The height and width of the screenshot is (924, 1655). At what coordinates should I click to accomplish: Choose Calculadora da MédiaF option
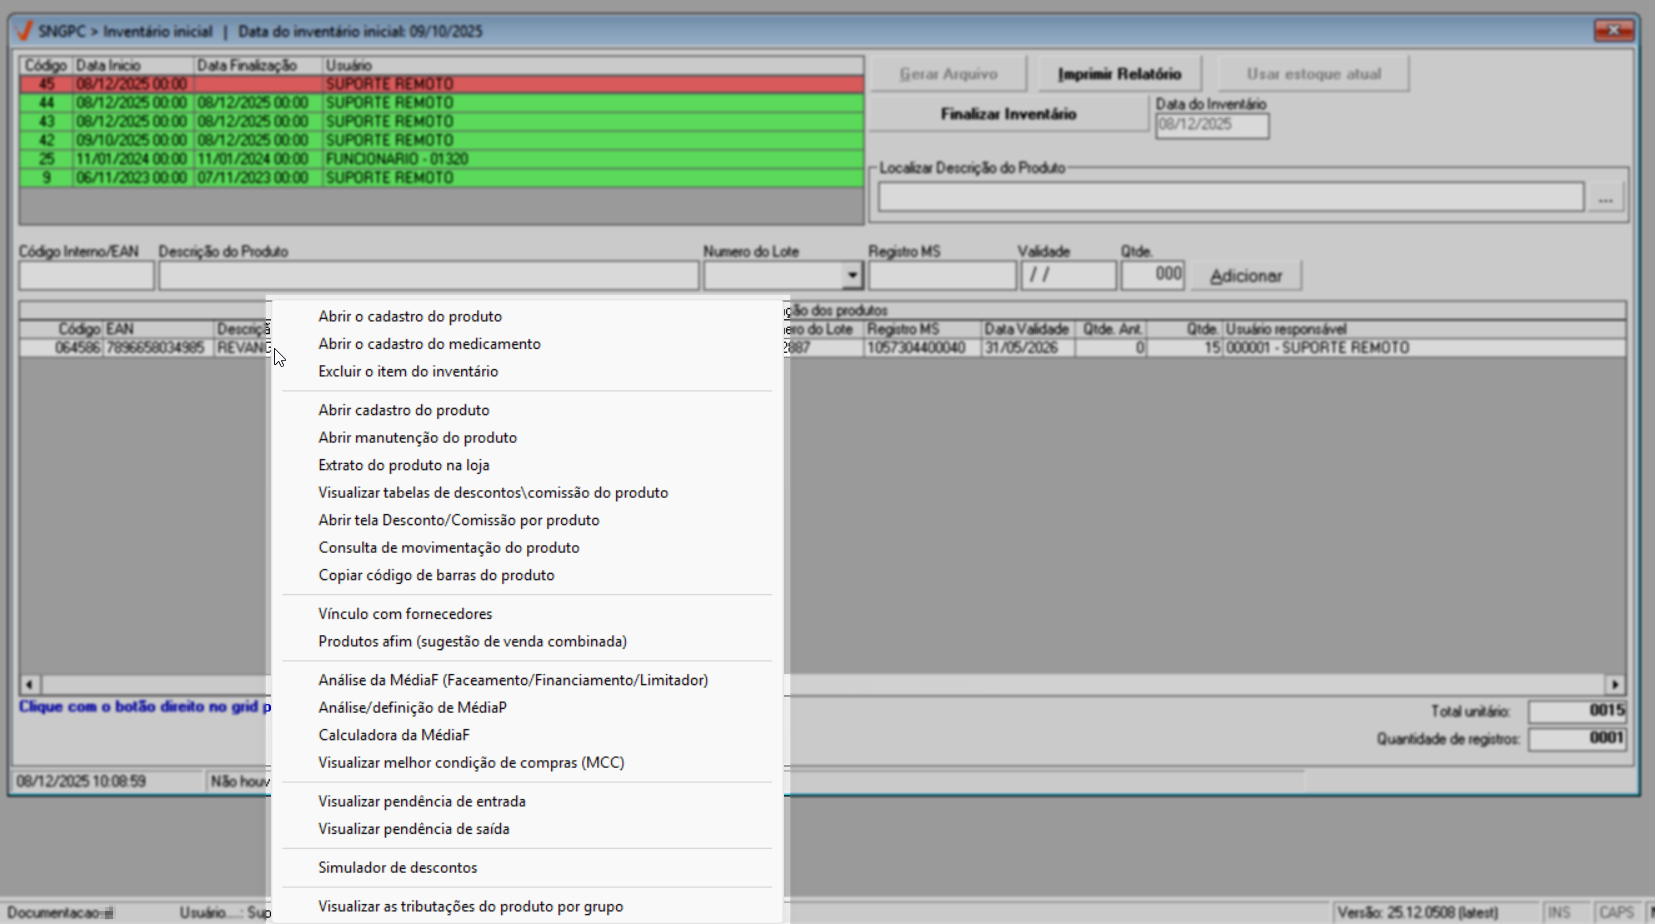click(x=393, y=735)
